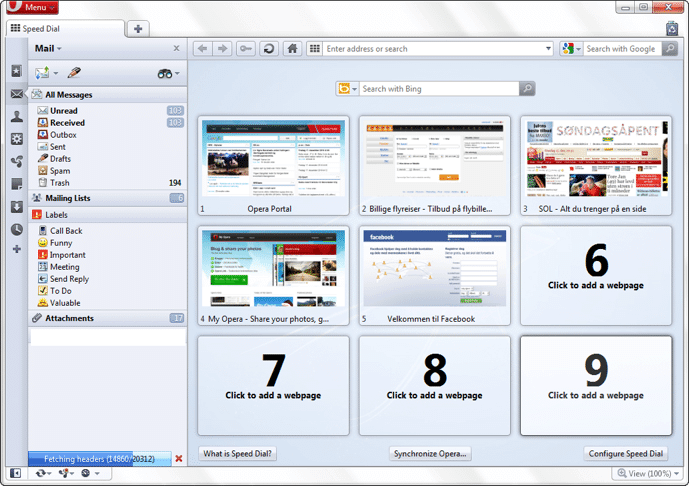The height and width of the screenshot is (486, 689).
Task: Cancel fetching headers with red X
Action: (179, 459)
